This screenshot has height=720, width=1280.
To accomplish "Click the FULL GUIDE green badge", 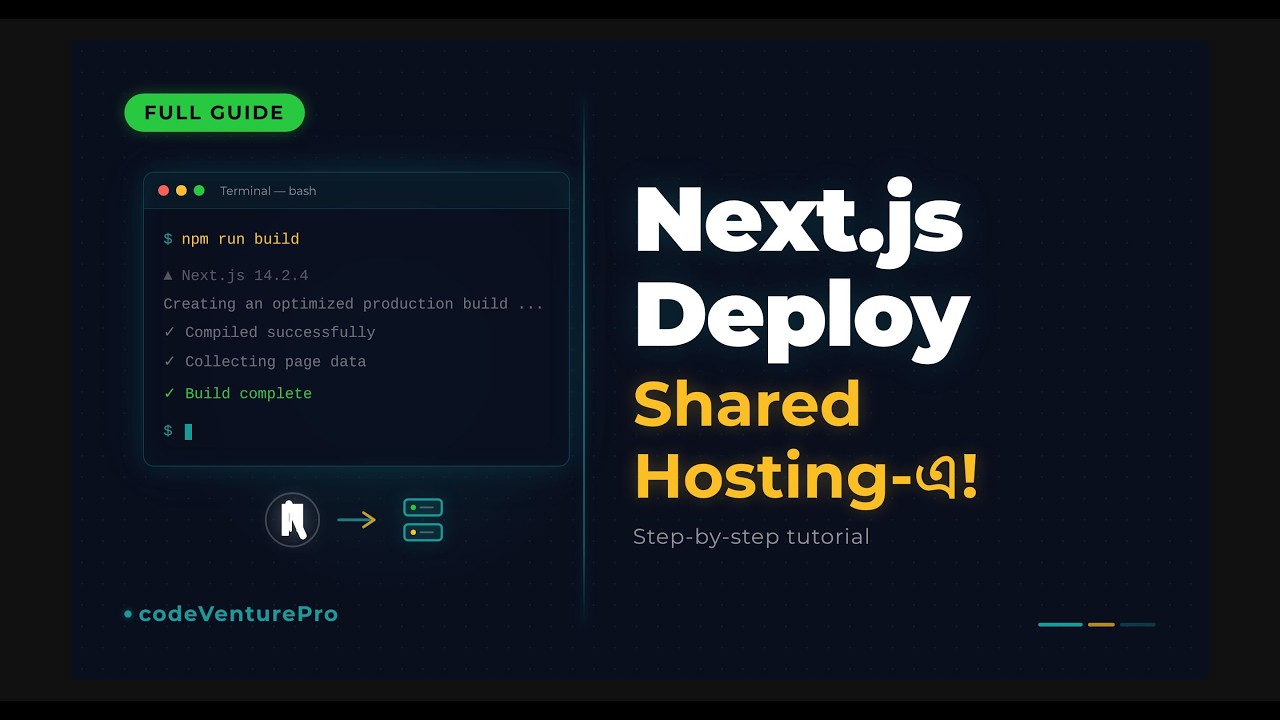I will coord(214,113).
